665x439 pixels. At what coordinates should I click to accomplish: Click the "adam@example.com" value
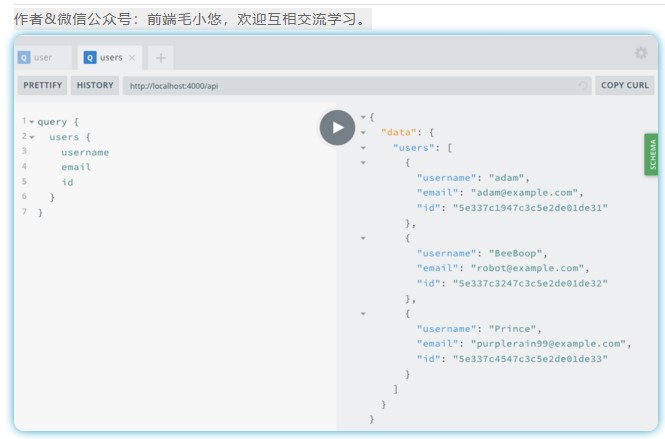click(524, 193)
